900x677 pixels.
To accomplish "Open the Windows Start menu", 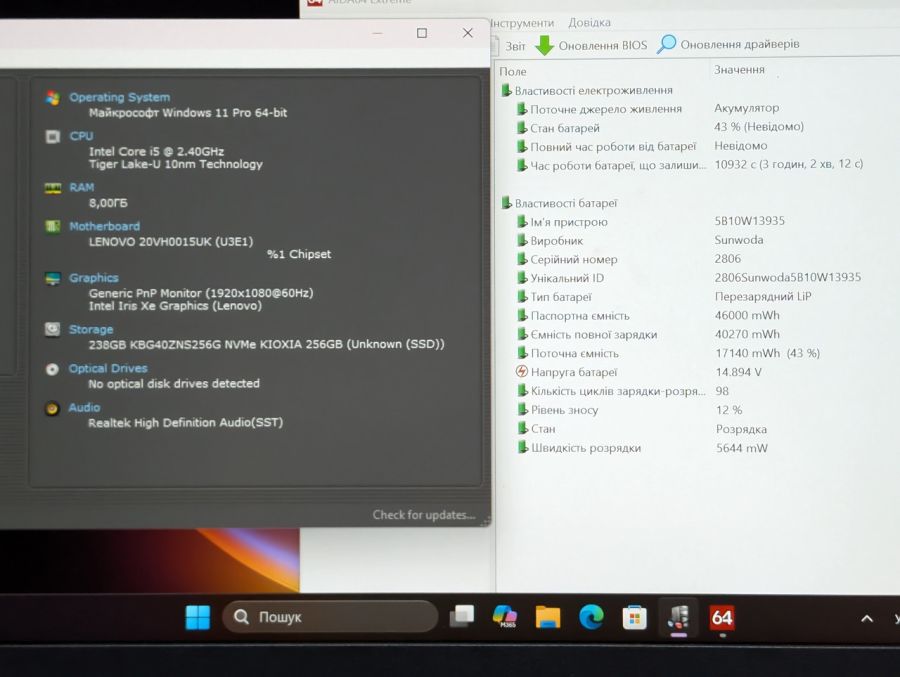I will 198,618.
